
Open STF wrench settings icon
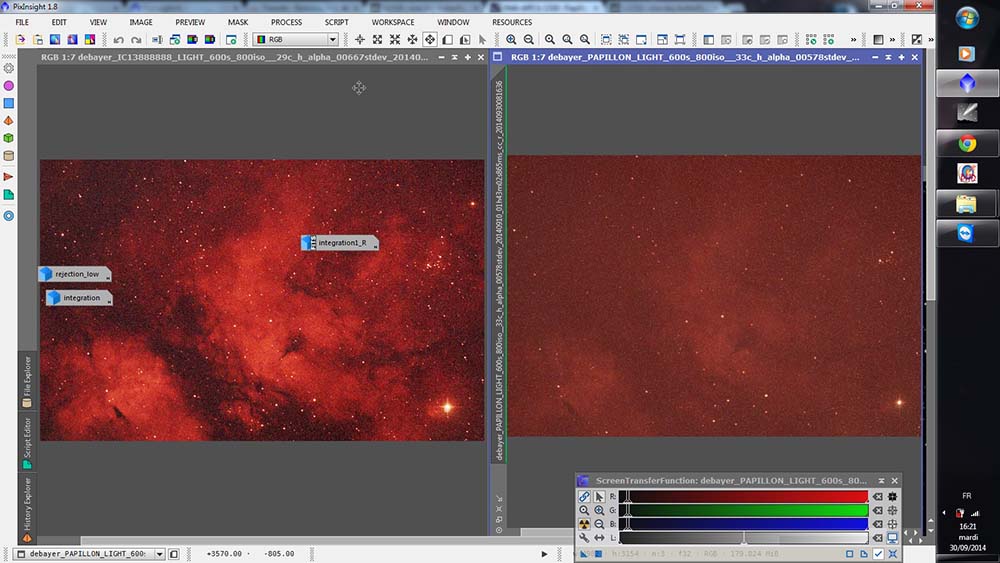584,538
